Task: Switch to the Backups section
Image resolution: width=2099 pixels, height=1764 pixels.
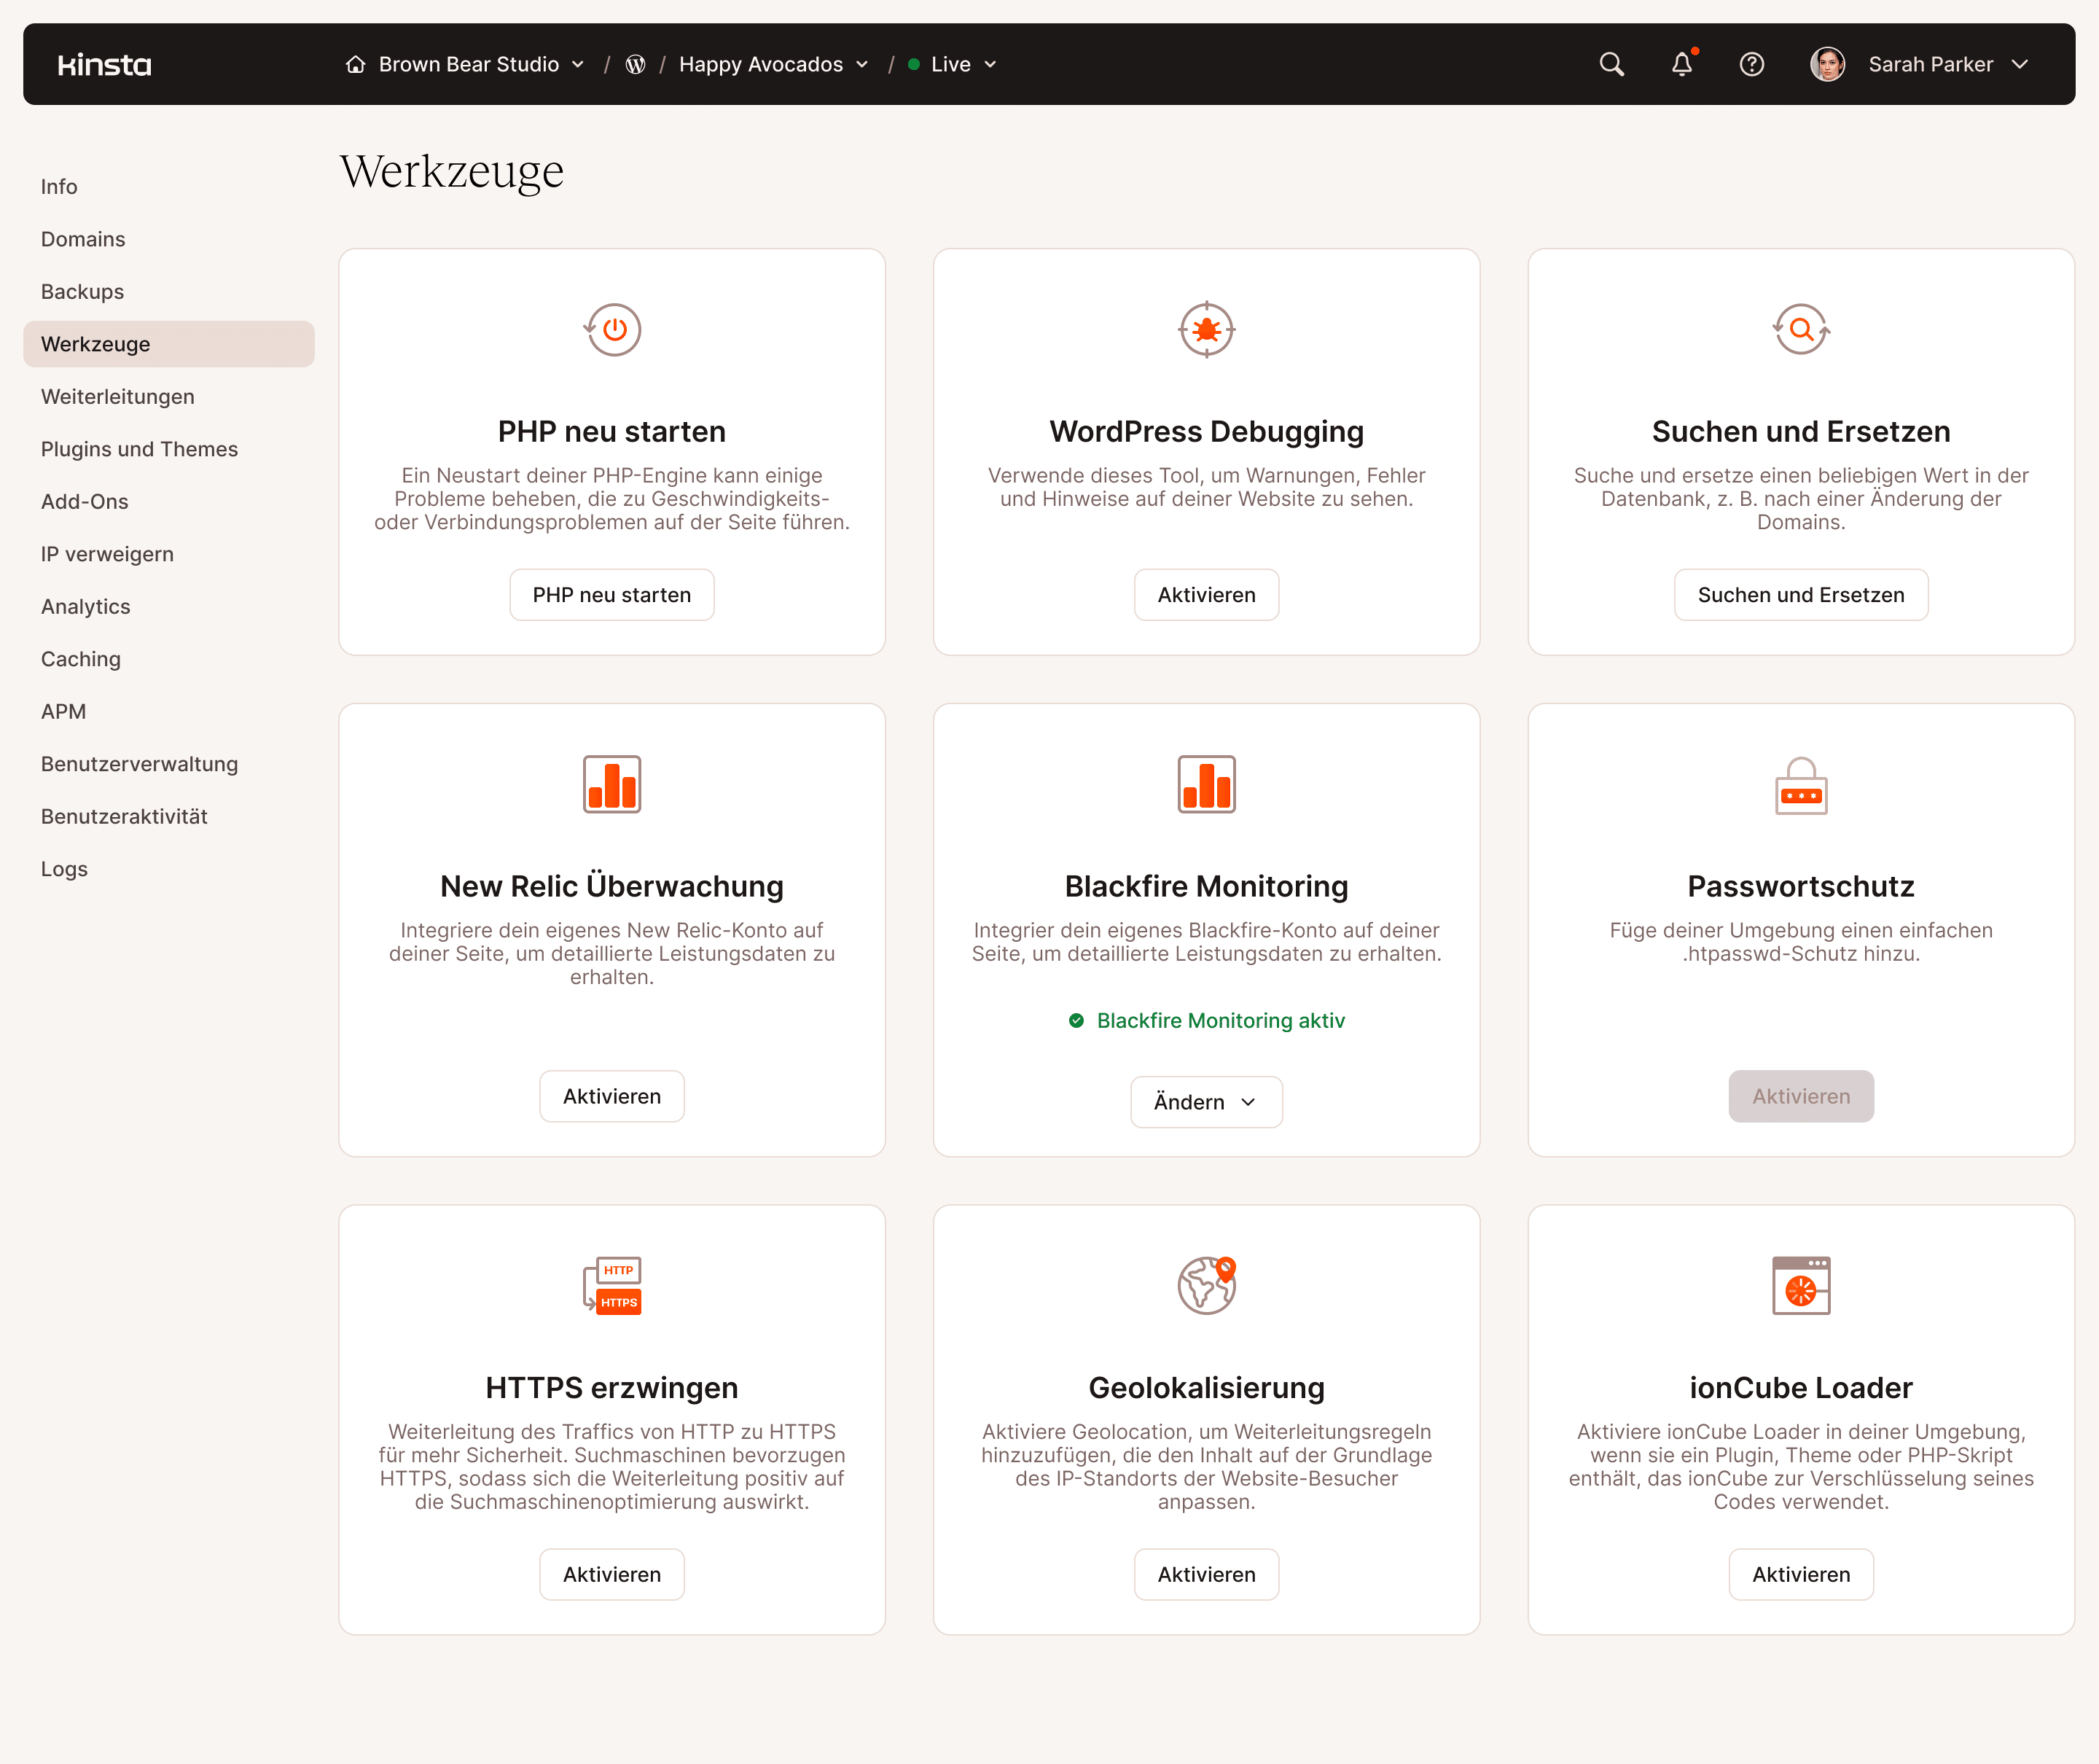Action: pos(82,291)
